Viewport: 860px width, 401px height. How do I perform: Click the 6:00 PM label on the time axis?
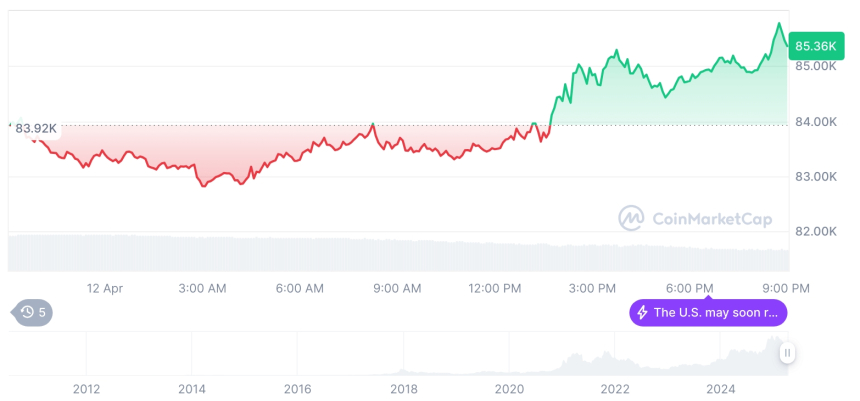coord(690,288)
